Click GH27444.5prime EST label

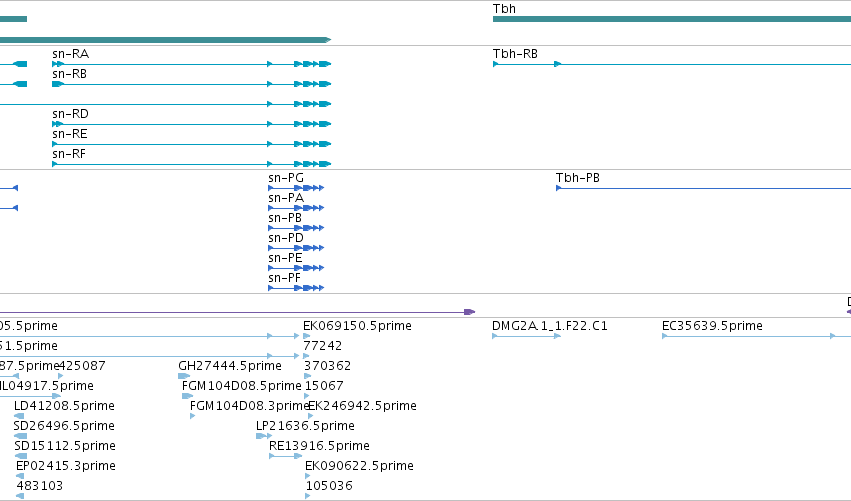pyautogui.click(x=230, y=366)
